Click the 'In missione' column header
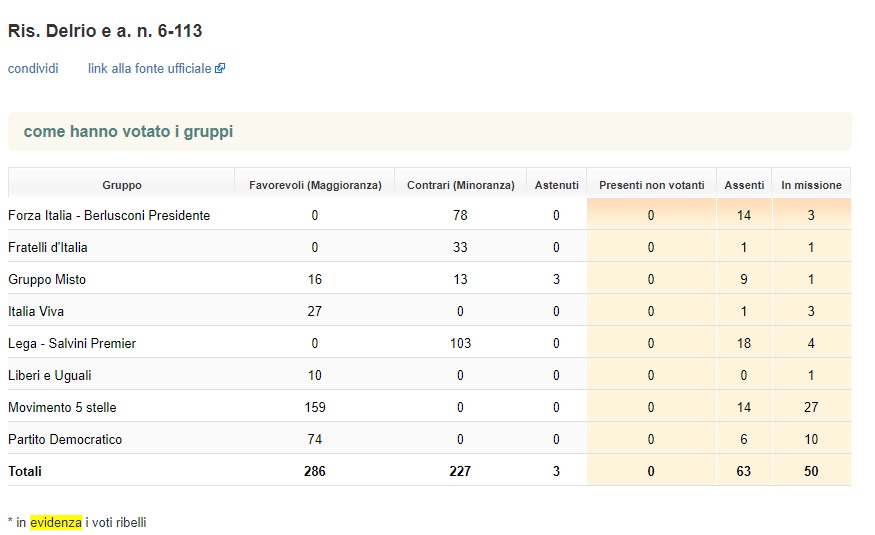The image size is (875, 535). pyautogui.click(x=811, y=185)
